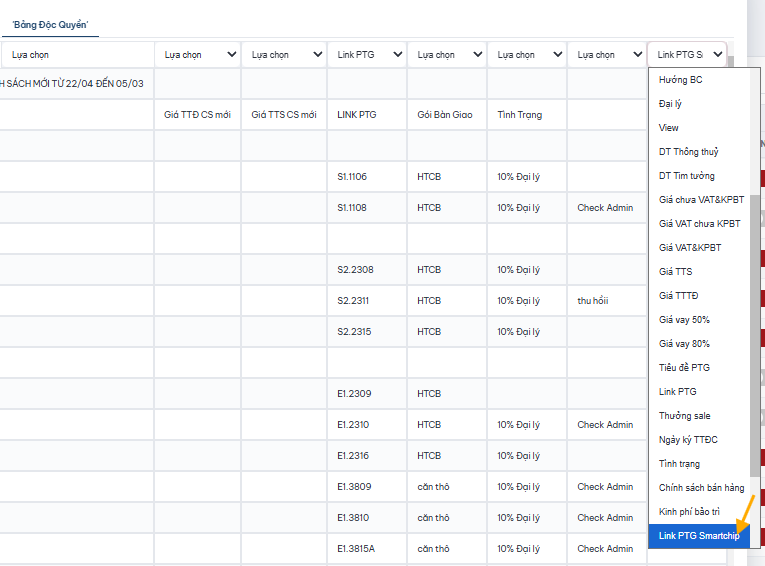Switch to the 'Bảng Độc Quyền' tab
This screenshot has width=765, height=566.
[50, 24]
